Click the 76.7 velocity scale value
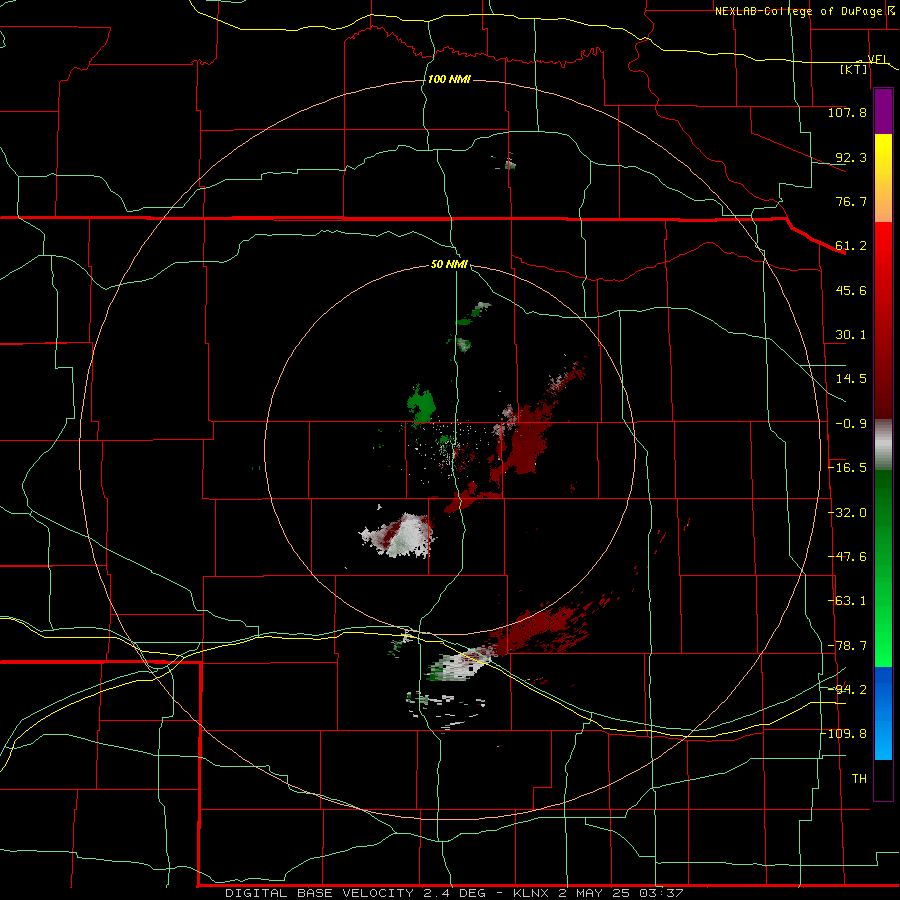The width and height of the screenshot is (900, 900). pos(851,201)
